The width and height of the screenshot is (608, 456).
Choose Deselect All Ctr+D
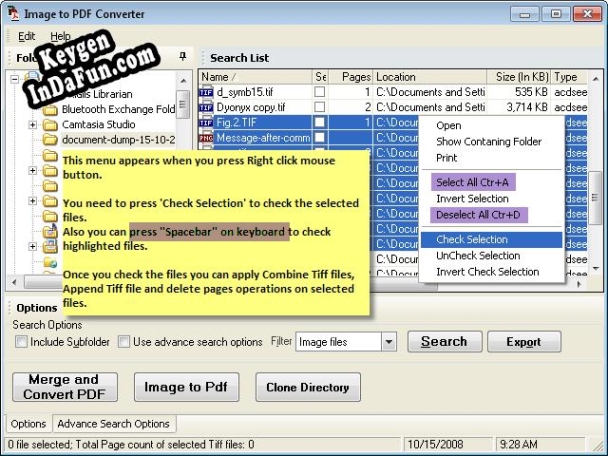point(479,215)
